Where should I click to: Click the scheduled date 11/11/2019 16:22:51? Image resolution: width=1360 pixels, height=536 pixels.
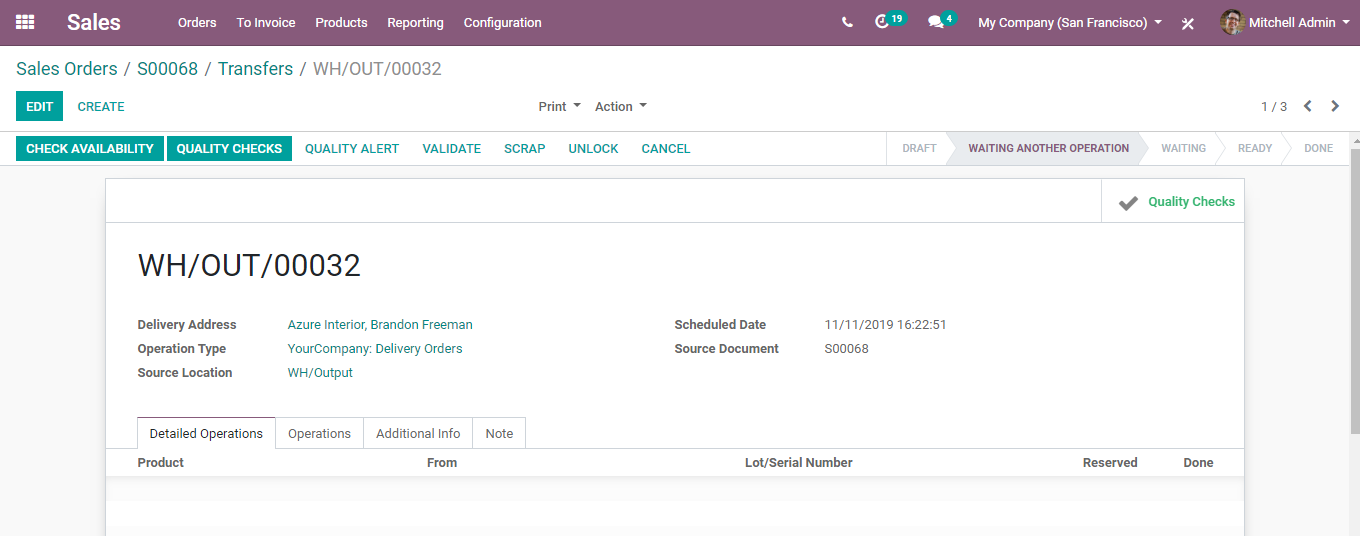coord(885,325)
